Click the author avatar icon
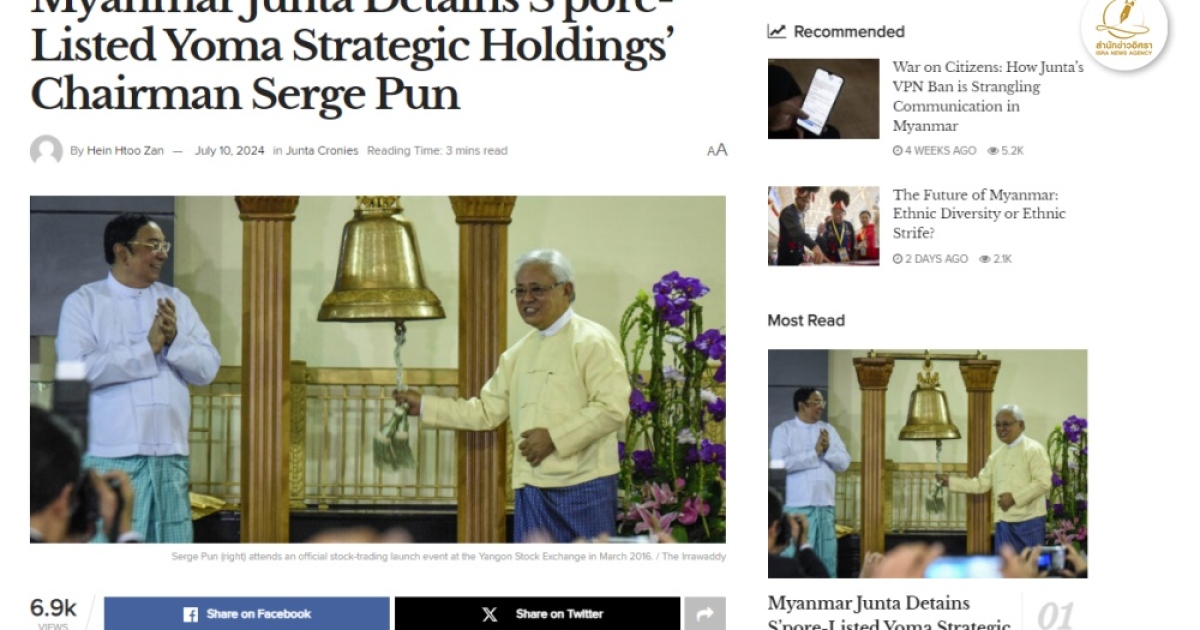1200x630 pixels. click(x=46, y=151)
